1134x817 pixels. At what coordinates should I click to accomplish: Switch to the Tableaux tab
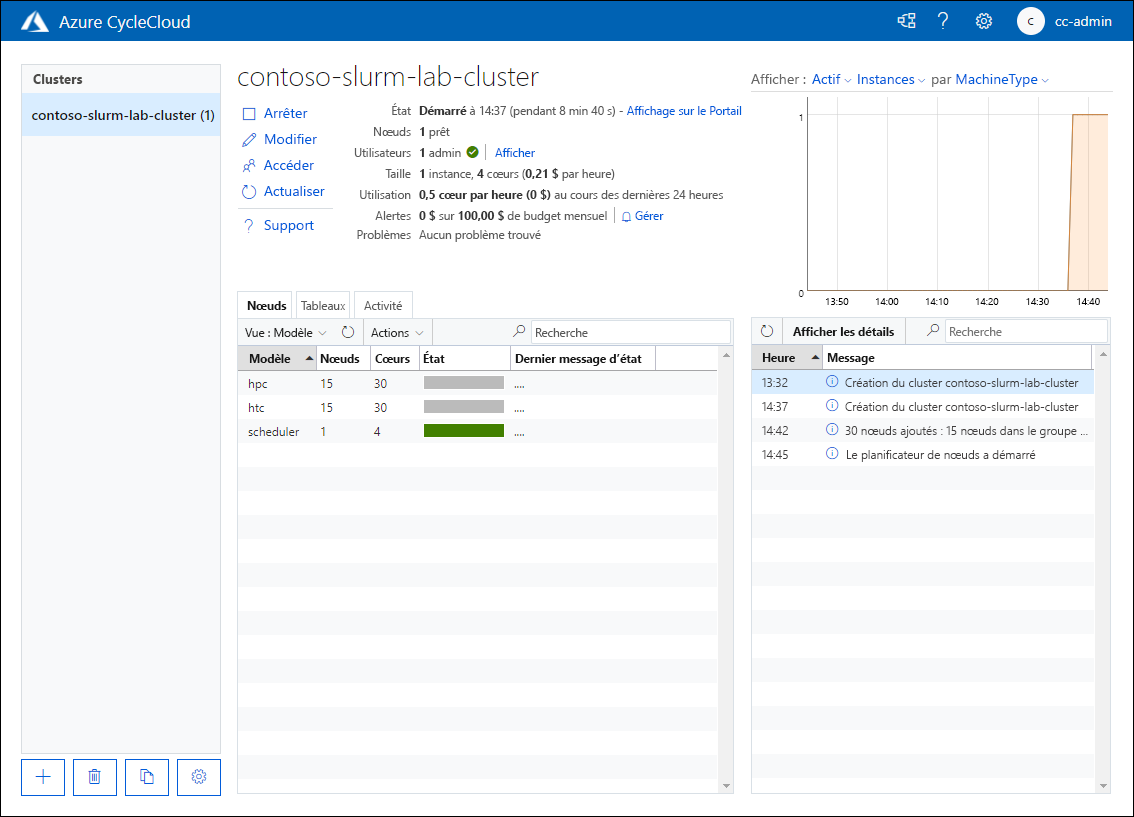pos(322,304)
